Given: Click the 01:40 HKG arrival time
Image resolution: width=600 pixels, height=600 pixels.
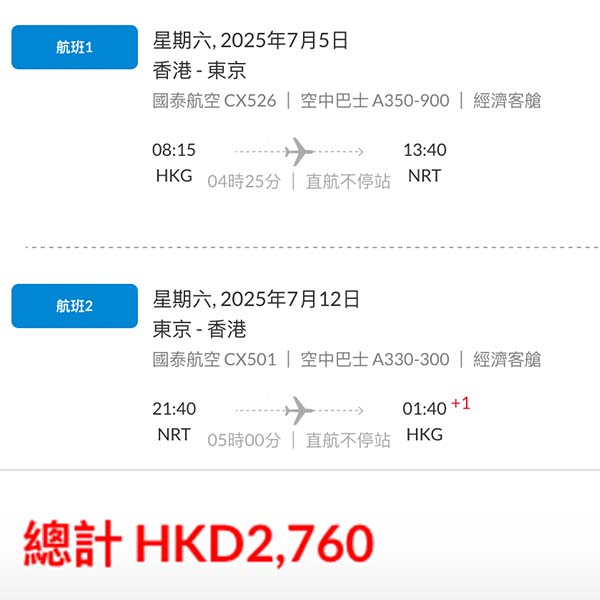Looking at the screenshot, I should [425, 421].
